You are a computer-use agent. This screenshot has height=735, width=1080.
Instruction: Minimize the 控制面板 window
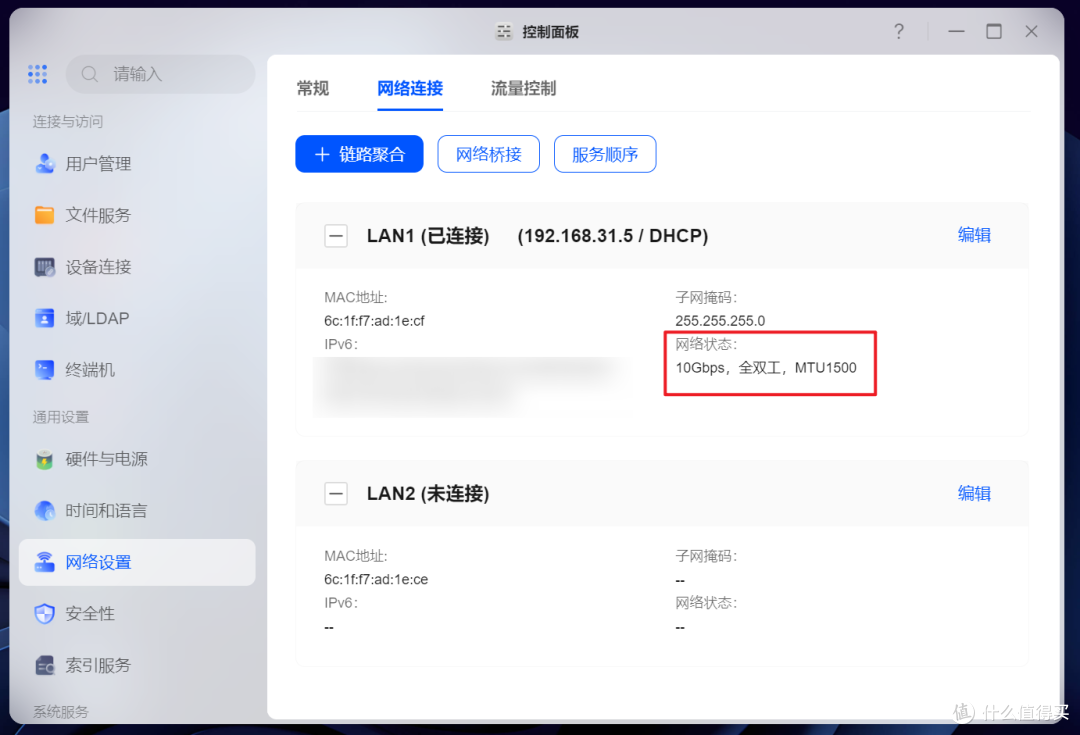click(956, 31)
